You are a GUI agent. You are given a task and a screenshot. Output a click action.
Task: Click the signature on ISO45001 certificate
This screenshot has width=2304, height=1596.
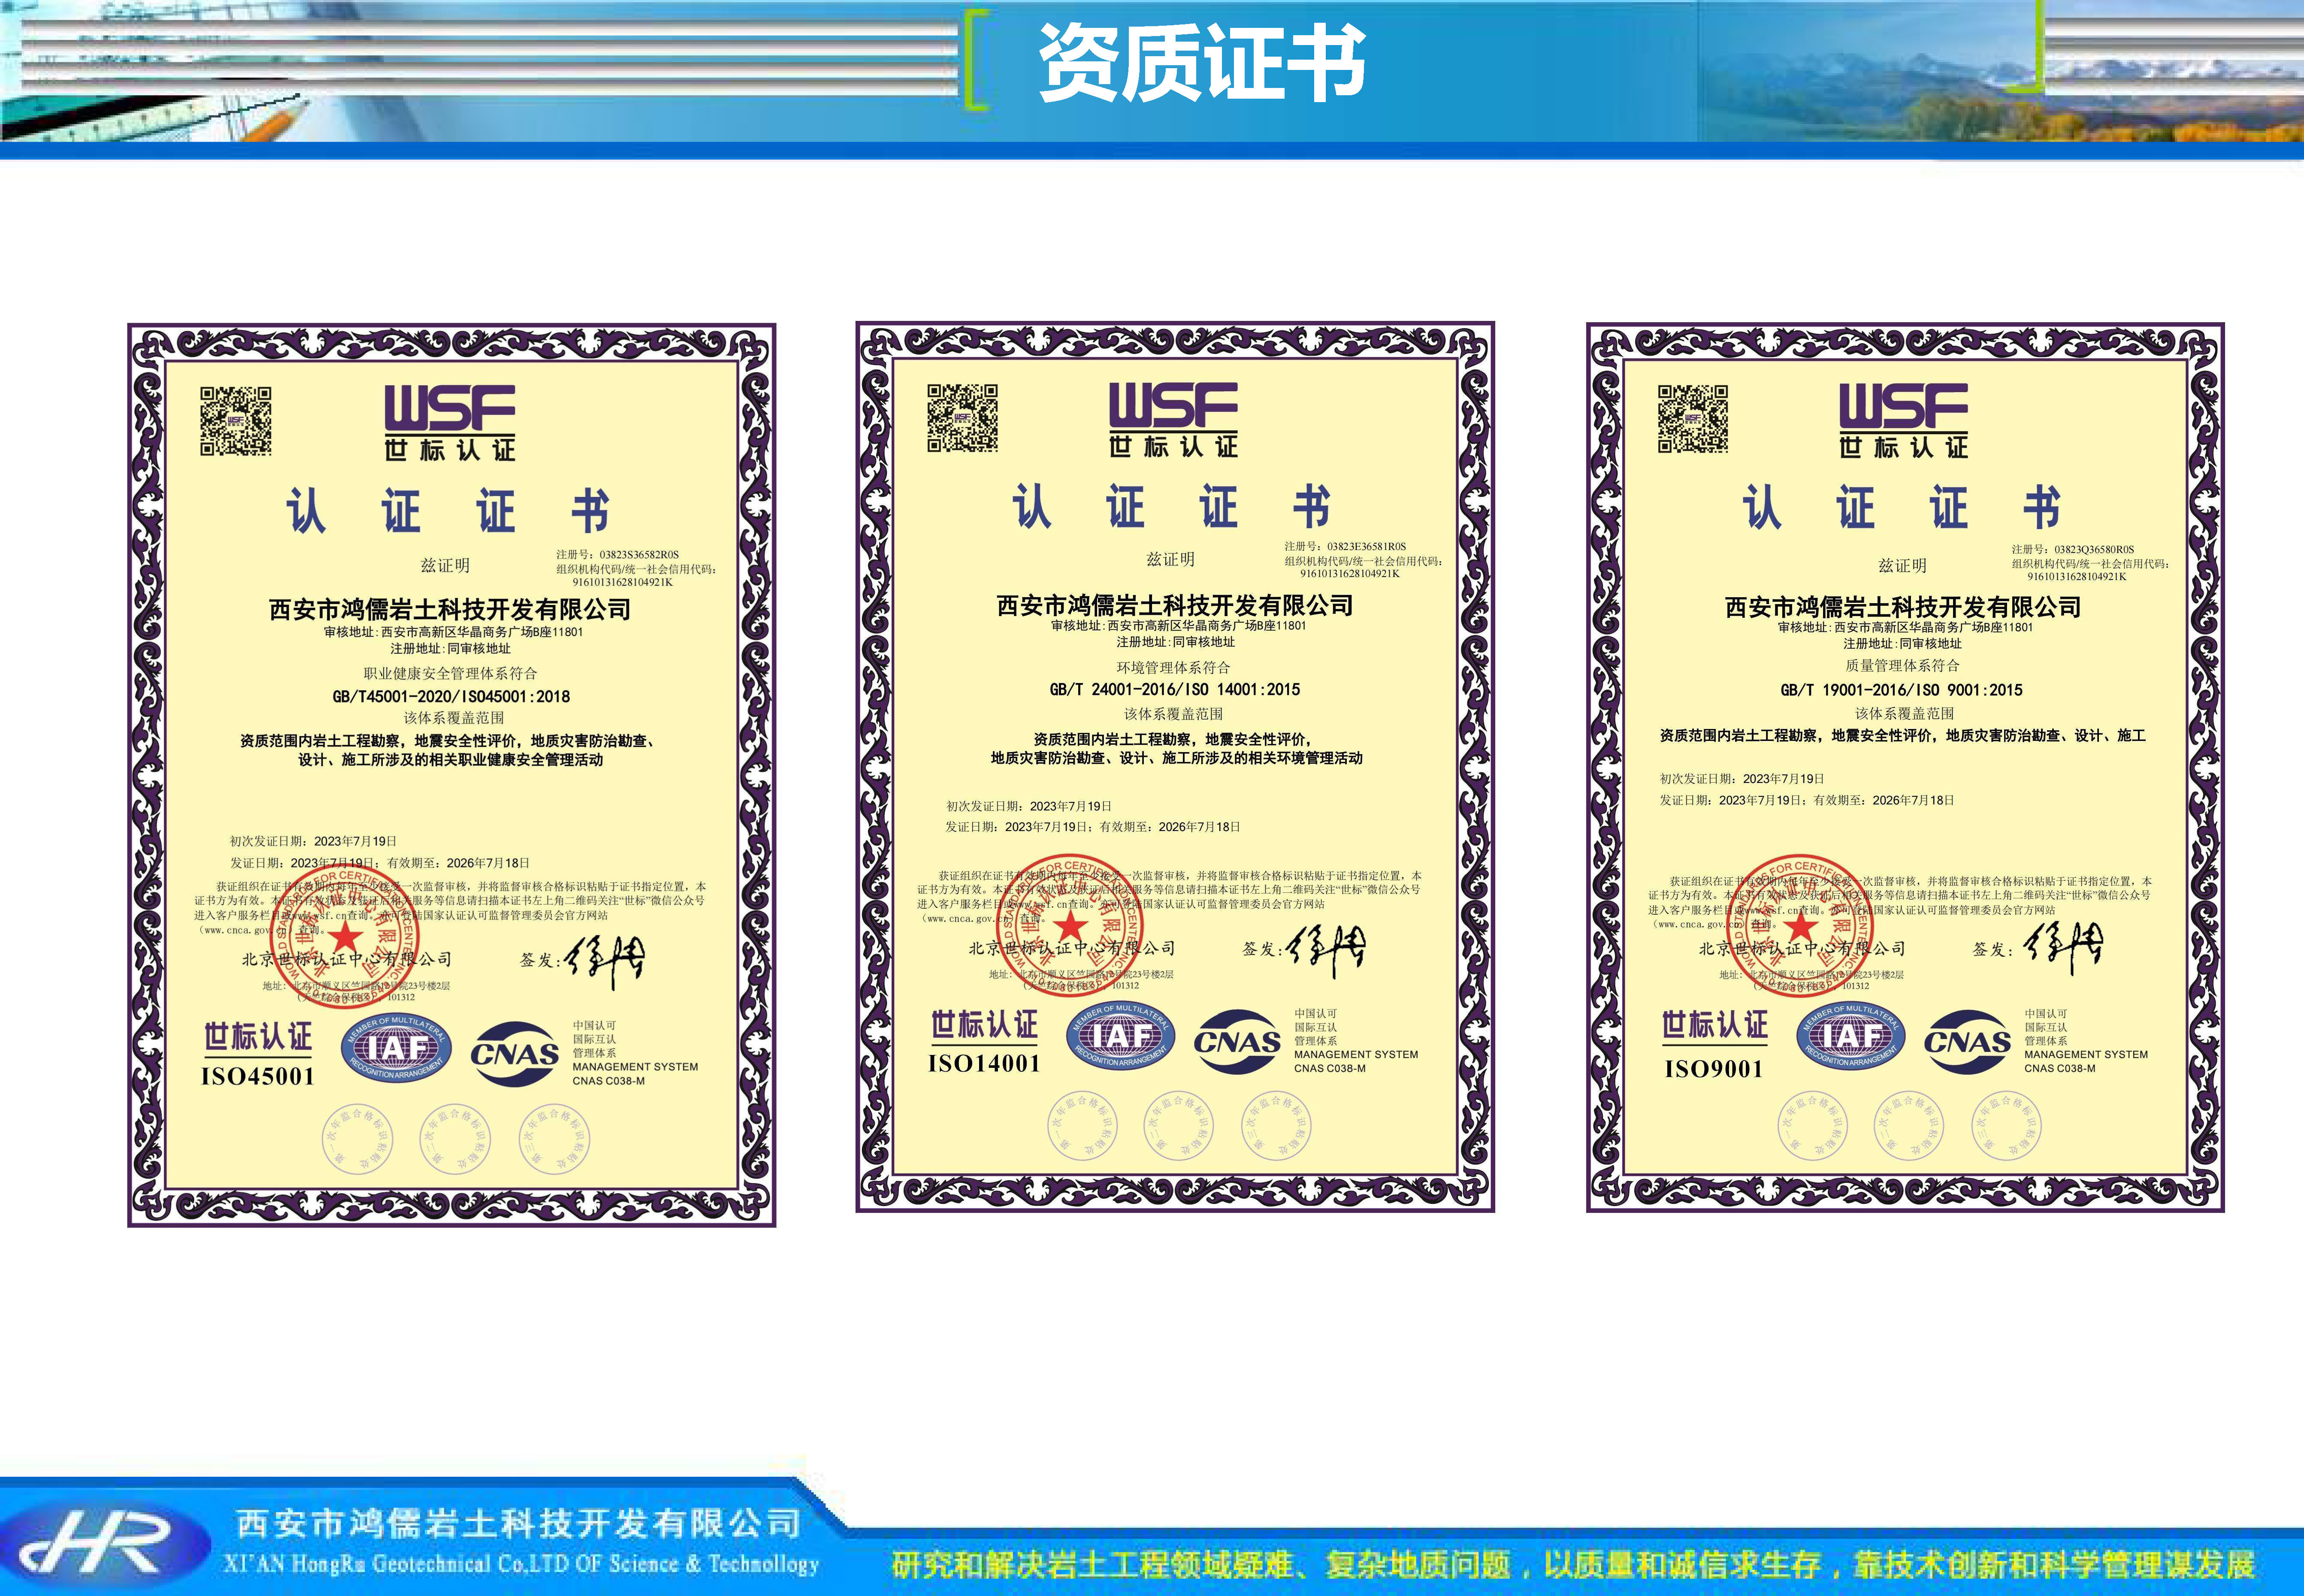[x=605, y=961]
